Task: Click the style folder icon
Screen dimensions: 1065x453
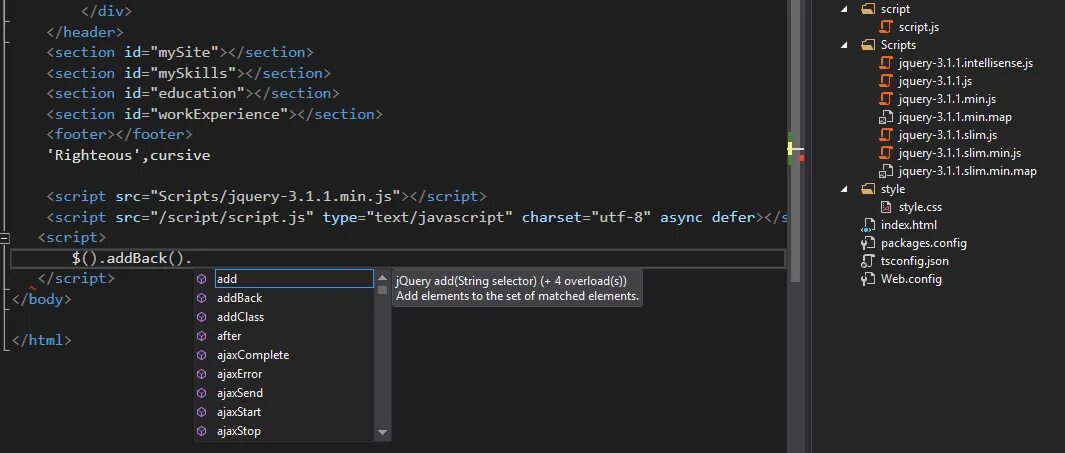Action: (x=867, y=189)
